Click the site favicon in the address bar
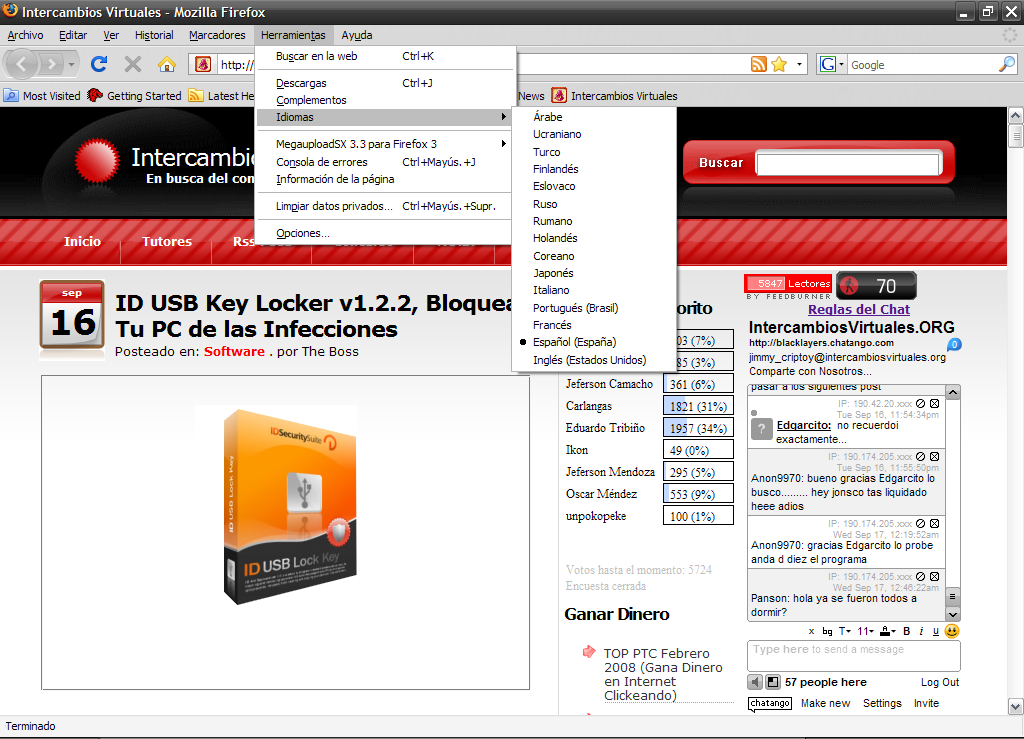The image size is (1024, 739). (x=203, y=64)
